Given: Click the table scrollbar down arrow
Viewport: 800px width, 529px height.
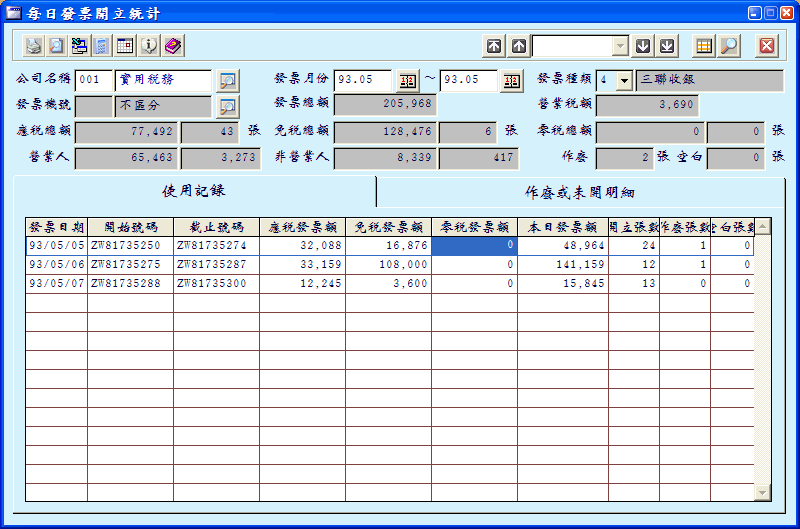Looking at the screenshot, I should (x=763, y=492).
